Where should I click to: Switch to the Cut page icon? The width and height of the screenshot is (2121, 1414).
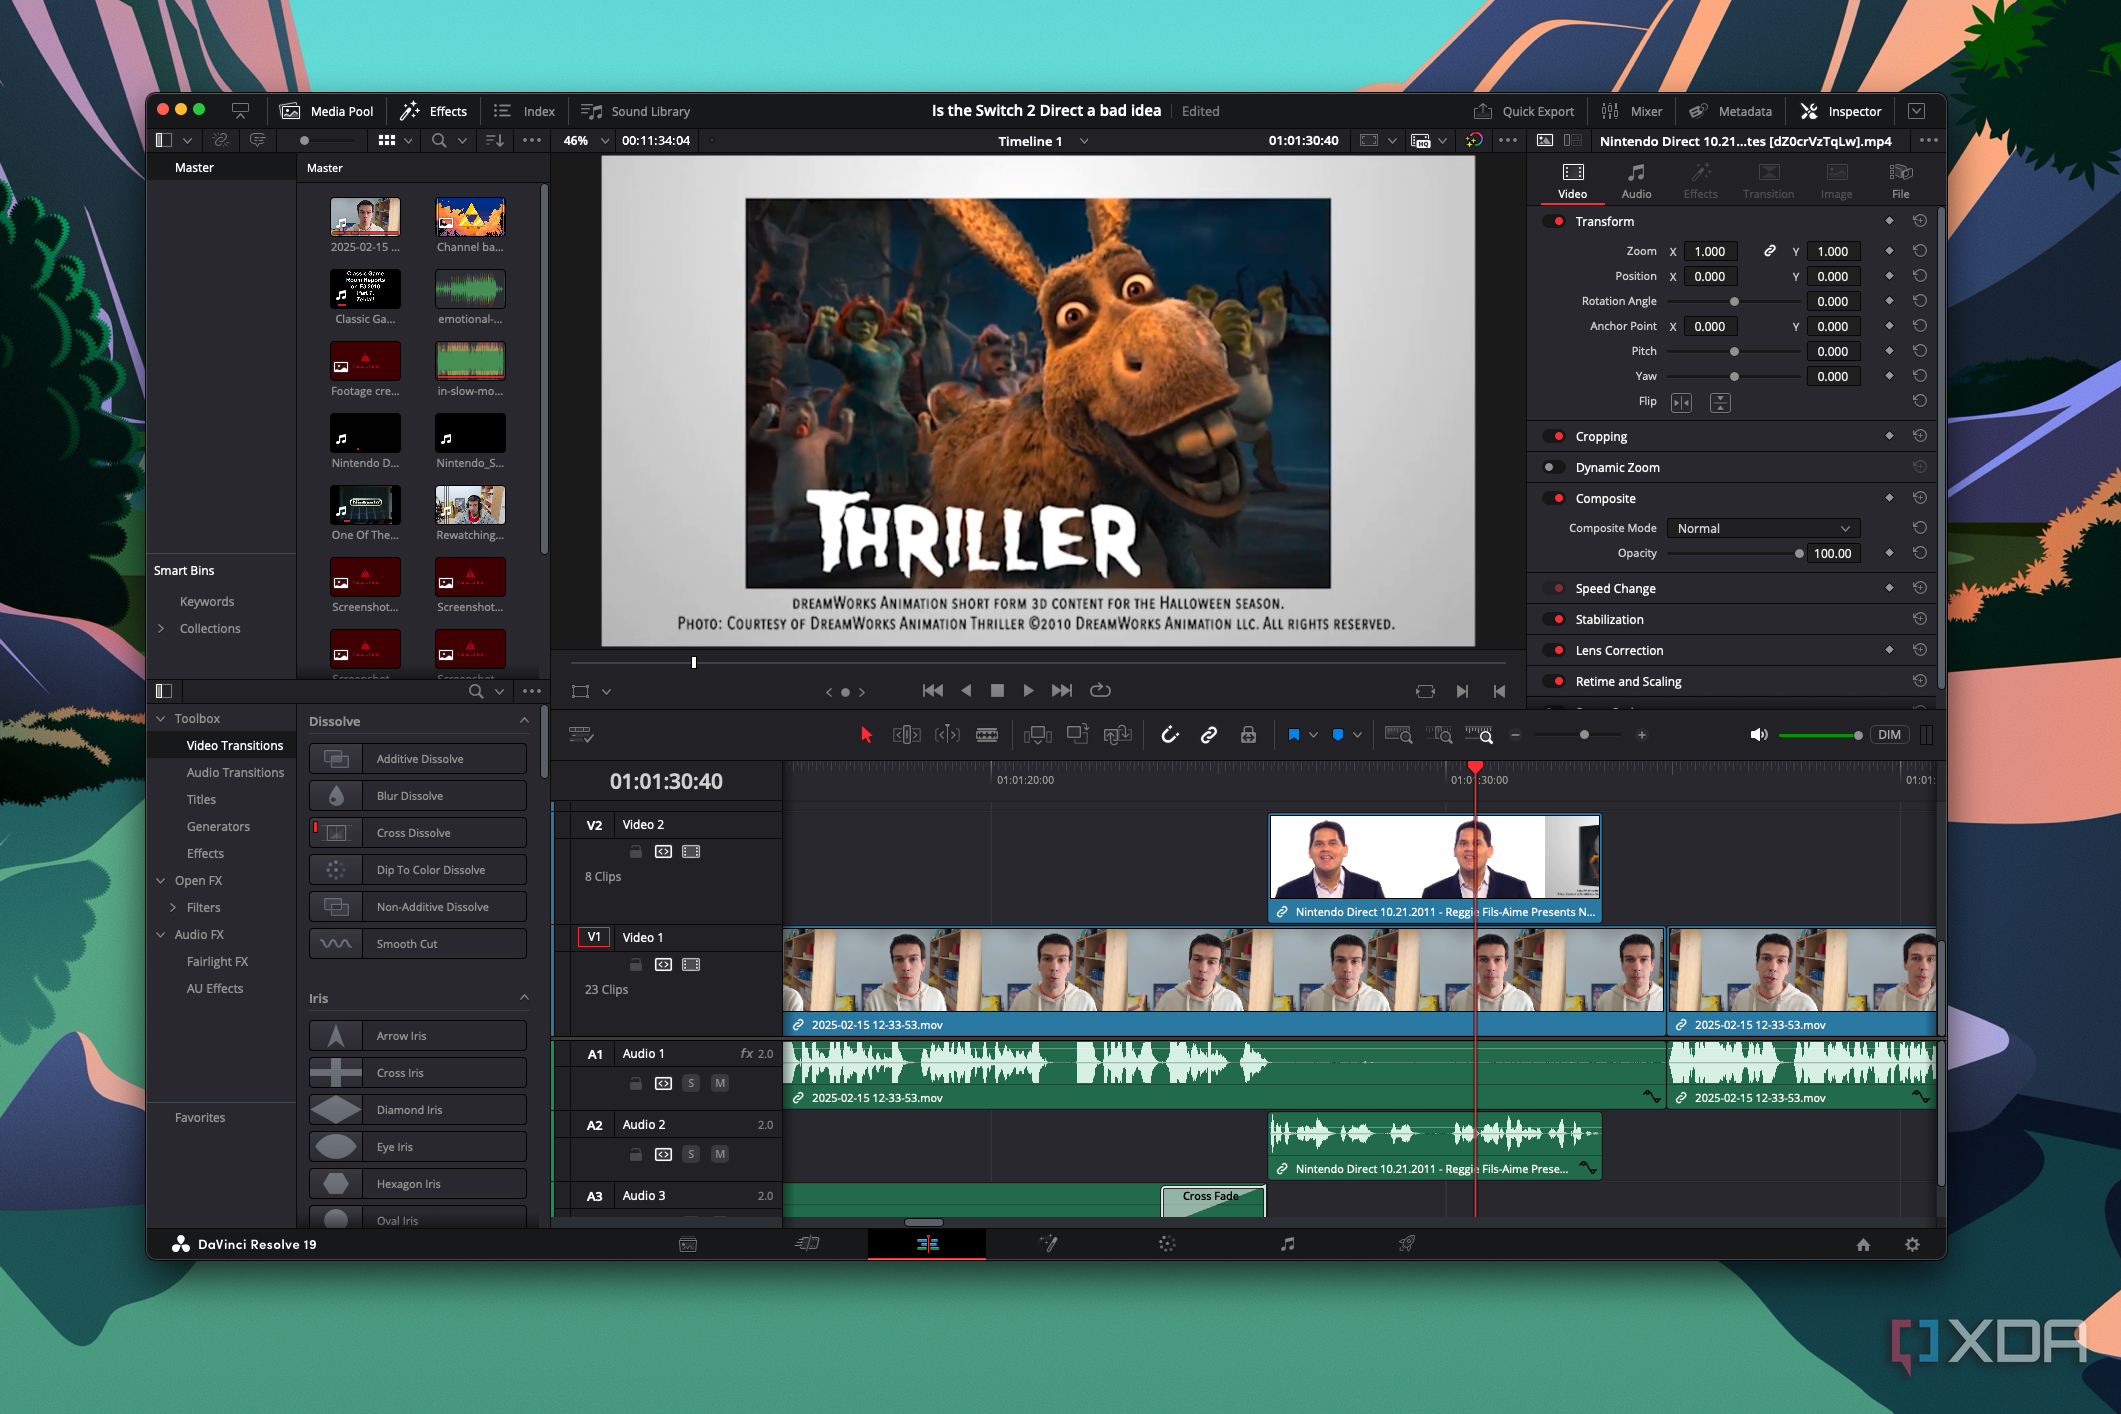coord(807,1244)
